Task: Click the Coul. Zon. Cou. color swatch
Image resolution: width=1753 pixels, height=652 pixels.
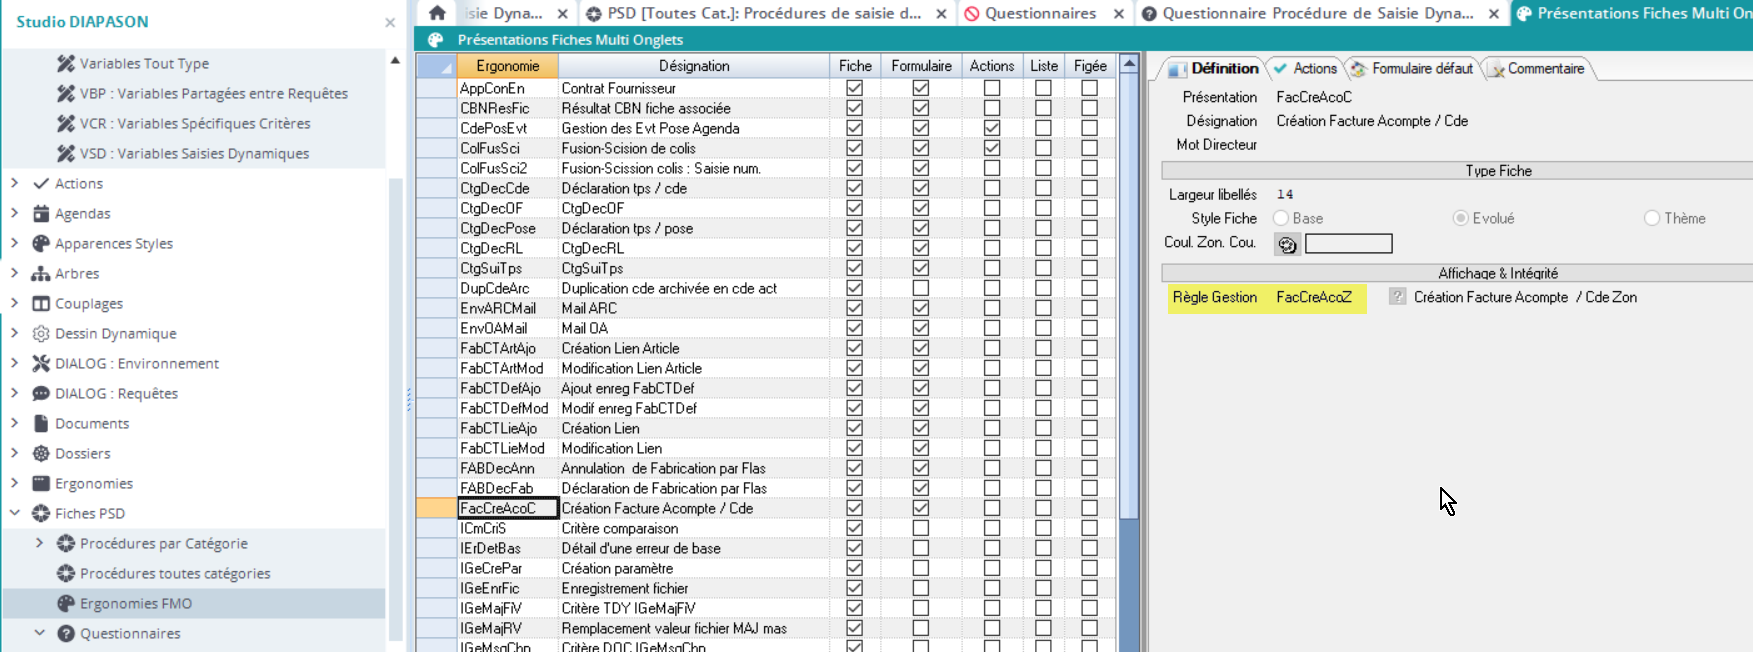Action: click(1348, 244)
